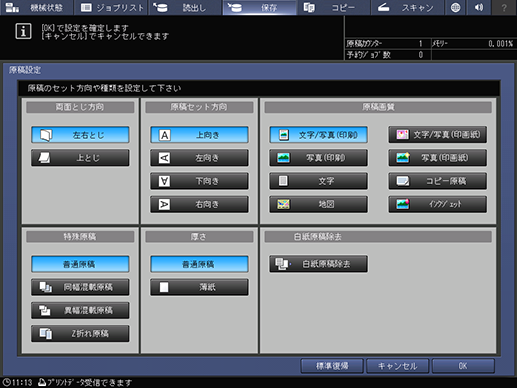The width and height of the screenshot is (517, 388).
Task: Choose コピー原稿 image quality
Action: coord(437,181)
